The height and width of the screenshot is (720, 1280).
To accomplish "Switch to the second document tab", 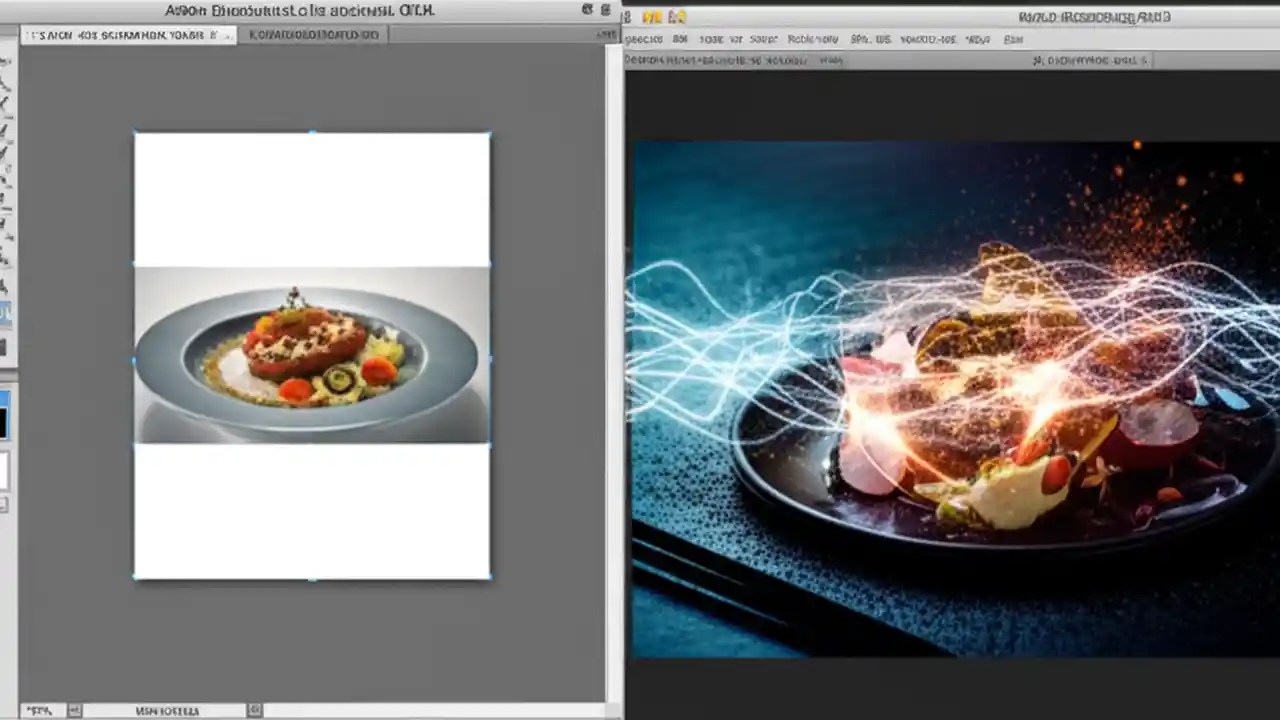I will (315, 34).
